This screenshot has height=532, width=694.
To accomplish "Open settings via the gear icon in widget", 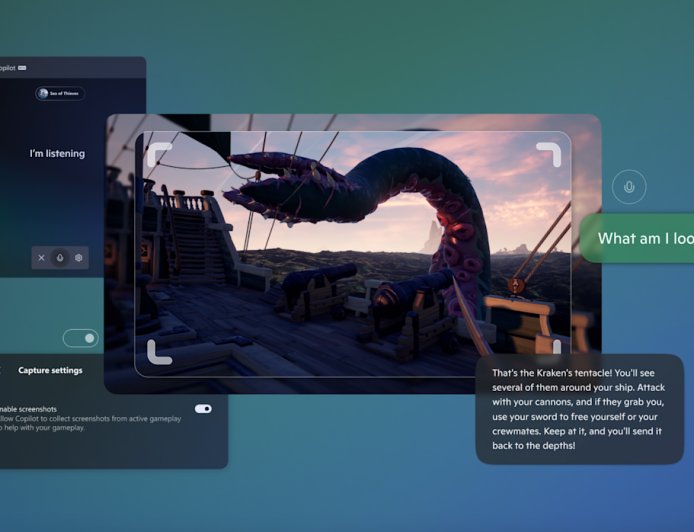I will click(79, 258).
